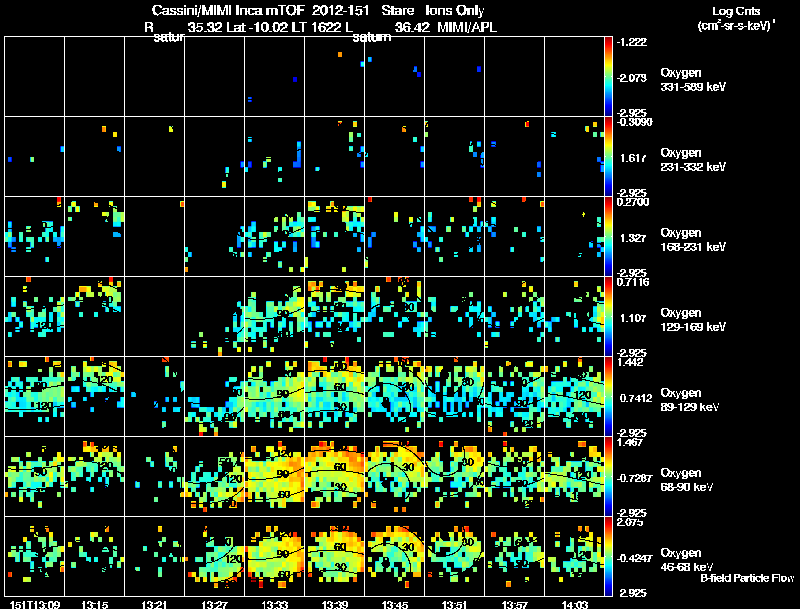This screenshot has width=800, height=609.
Task: Click the '1.617' colorbar value
Action: pos(633,158)
